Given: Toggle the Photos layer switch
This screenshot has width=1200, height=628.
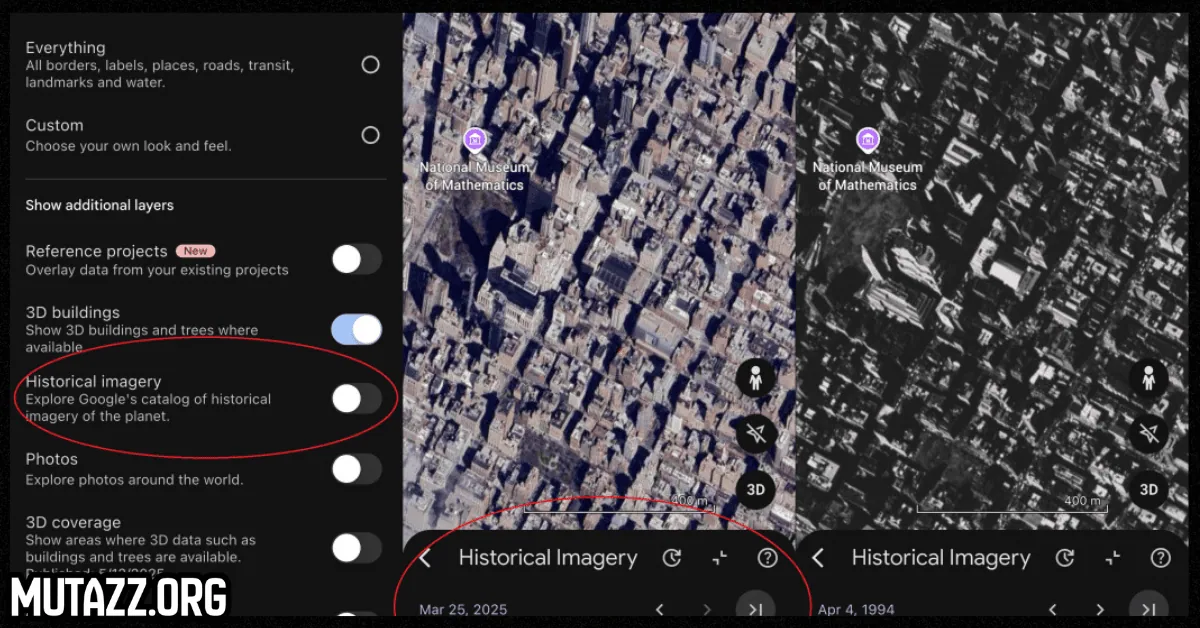Looking at the screenshot, I should [x=356, y=468].
